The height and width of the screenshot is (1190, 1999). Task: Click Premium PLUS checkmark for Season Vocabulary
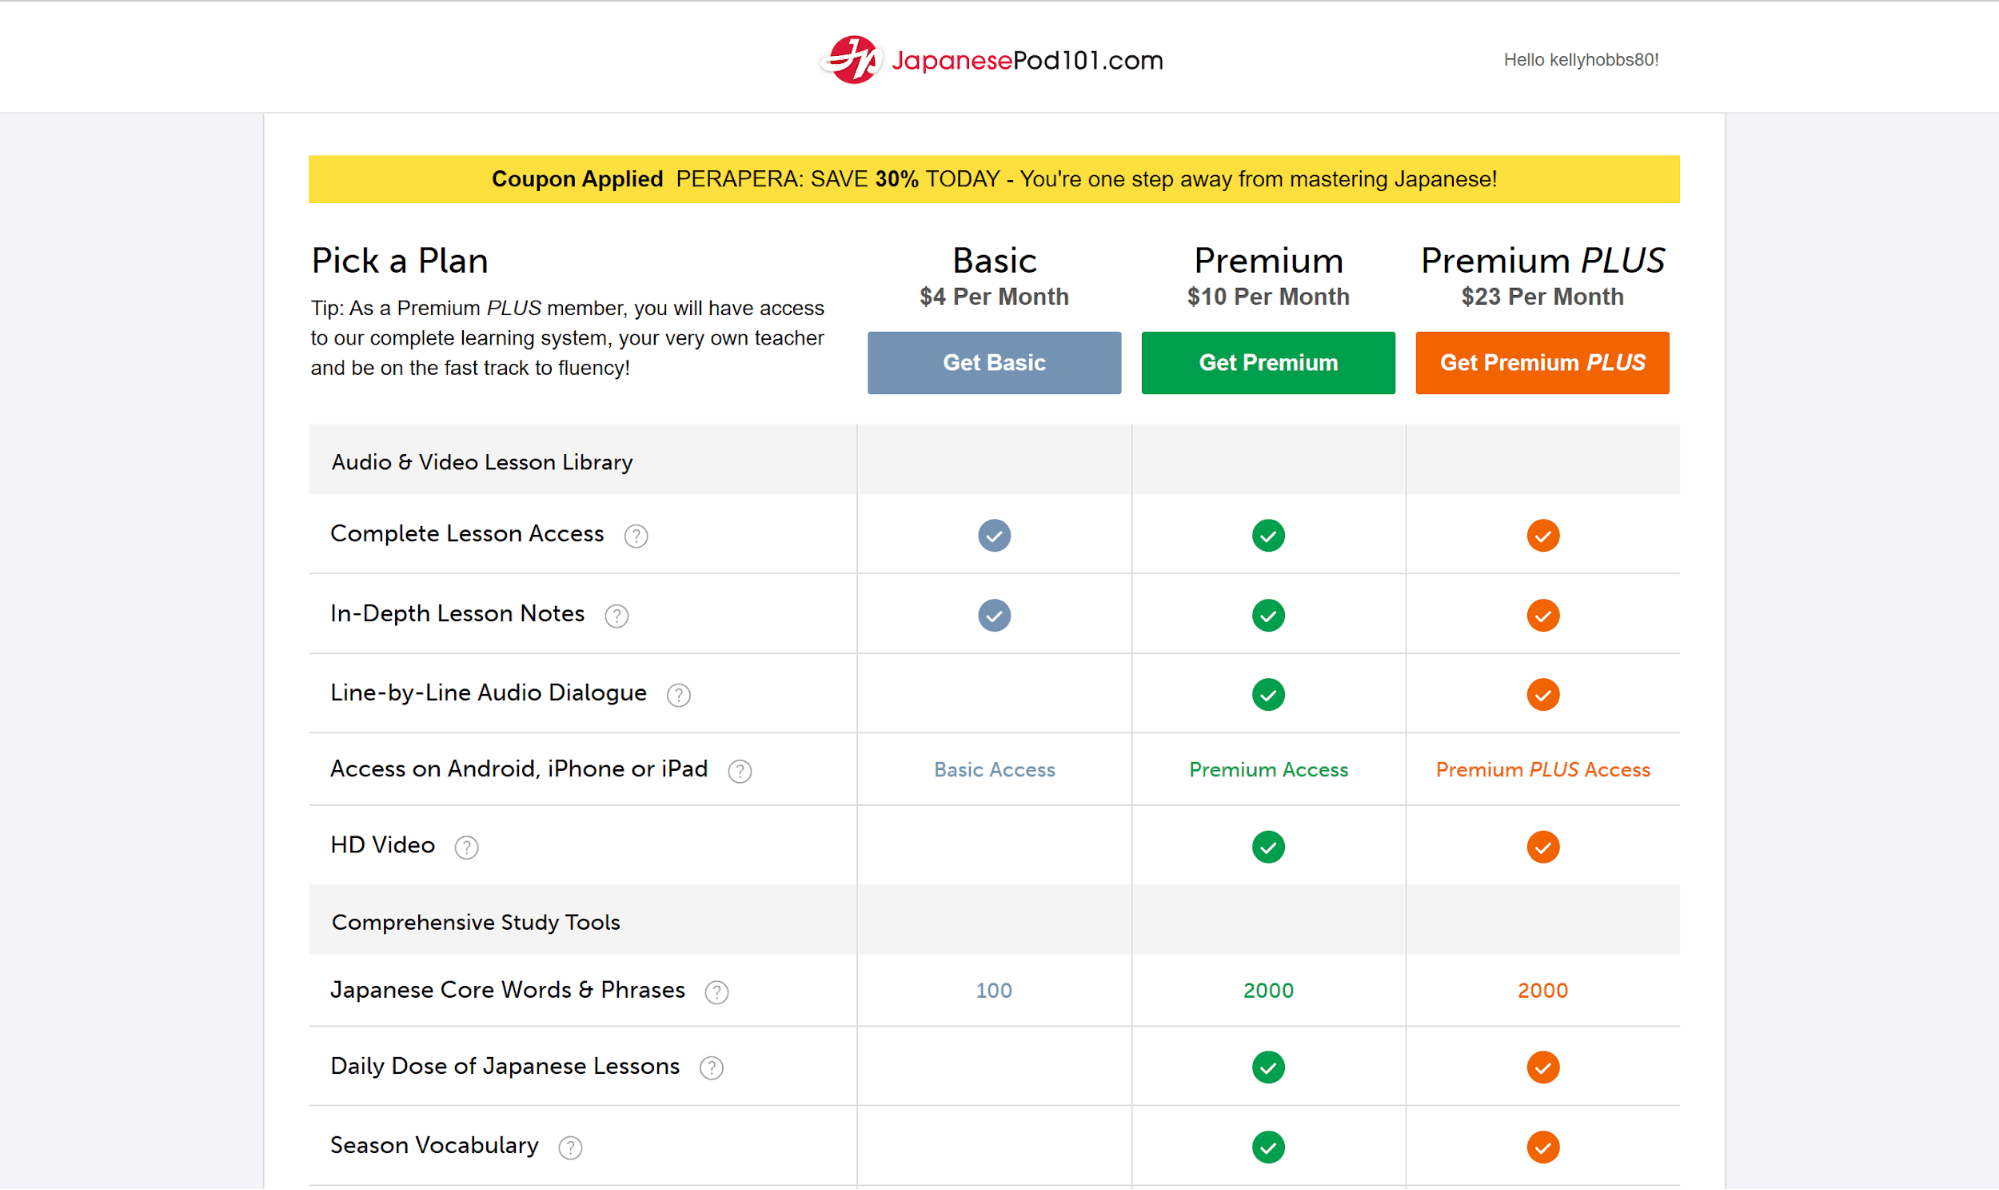tap(1543, 1147)
